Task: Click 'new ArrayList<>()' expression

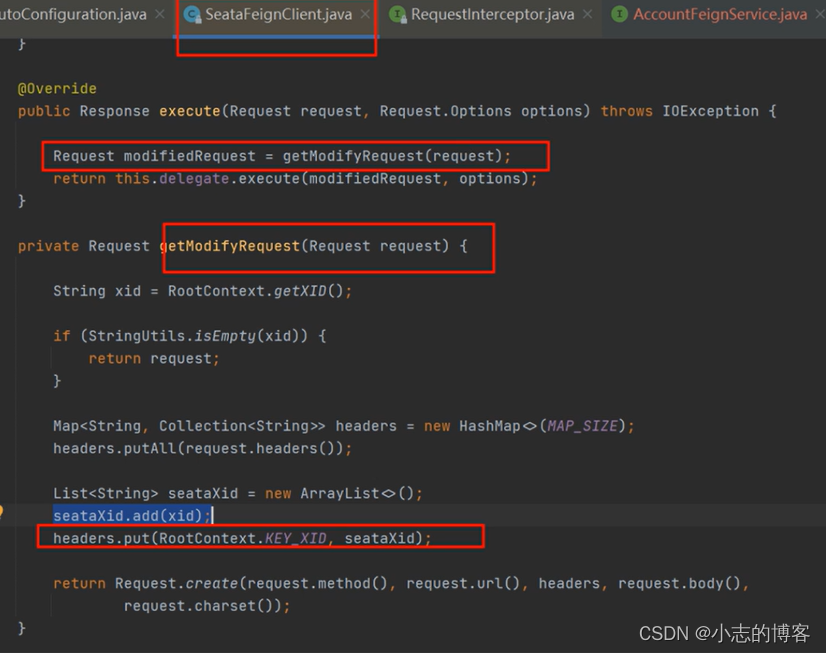Action: tap(339, 493)
